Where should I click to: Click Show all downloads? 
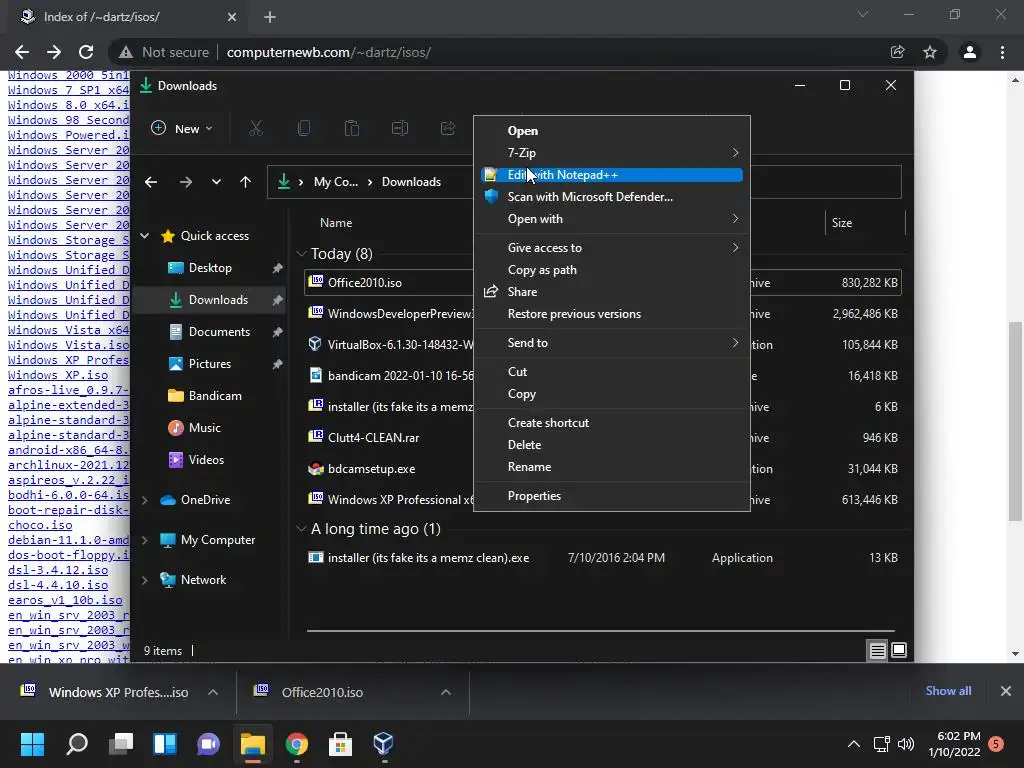tap(948, 691)
